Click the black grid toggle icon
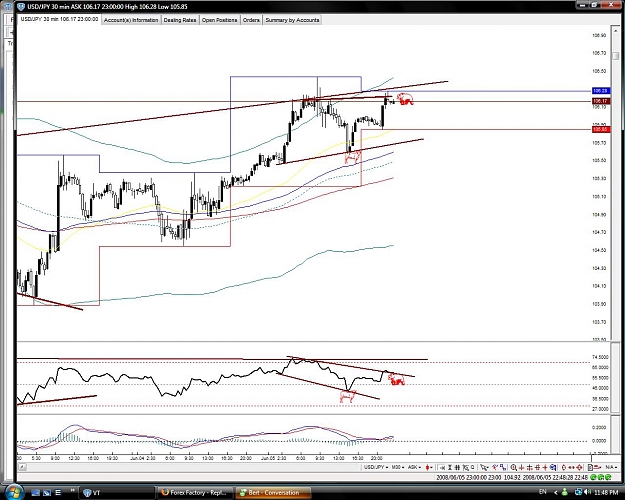 [457, 467]
